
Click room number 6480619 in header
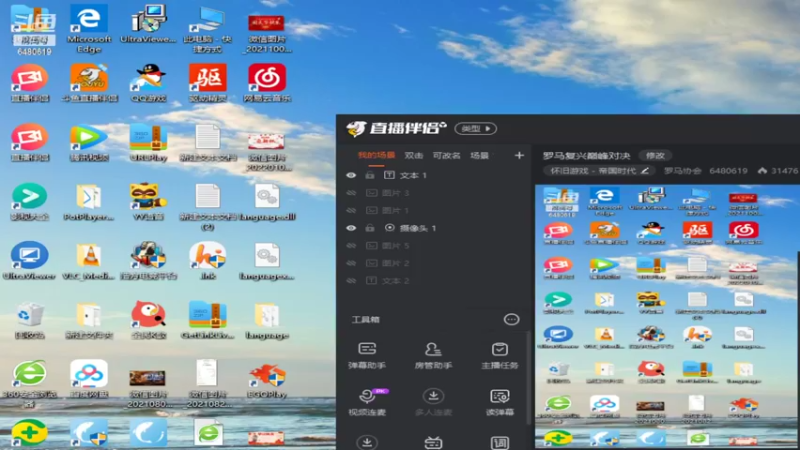click(x=728, y=170)
